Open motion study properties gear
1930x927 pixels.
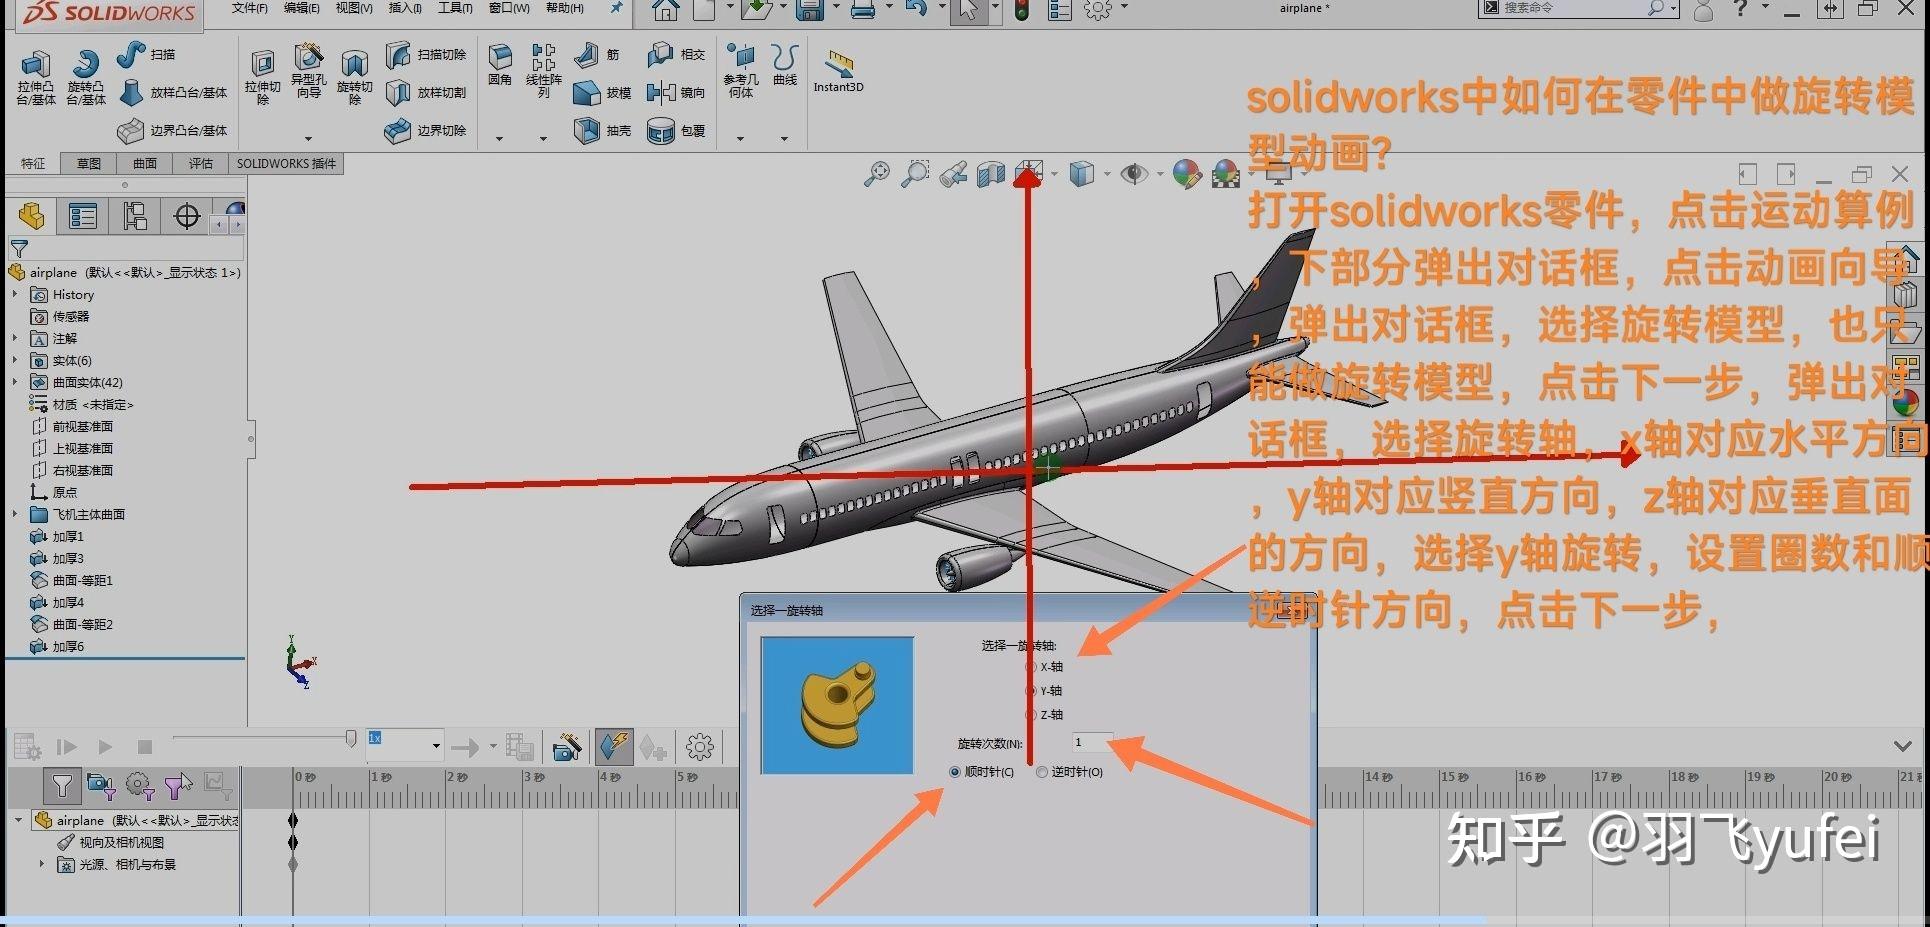[700, 746]
